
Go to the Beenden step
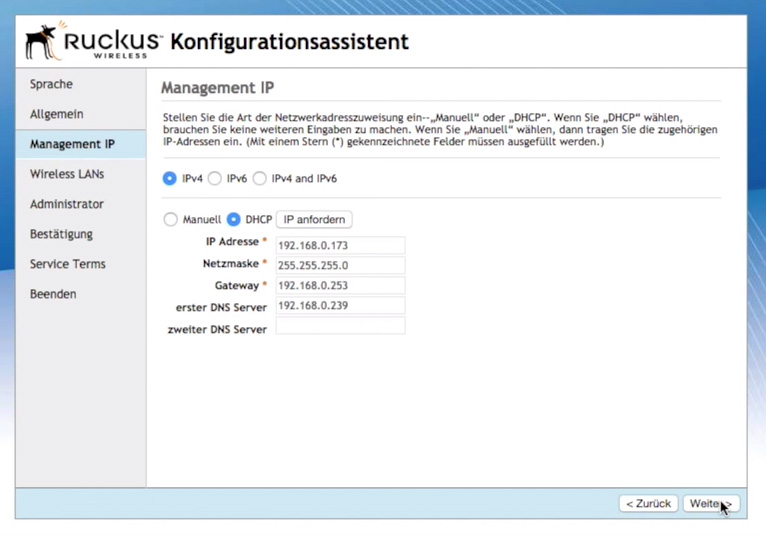click(x=53, y=294)
